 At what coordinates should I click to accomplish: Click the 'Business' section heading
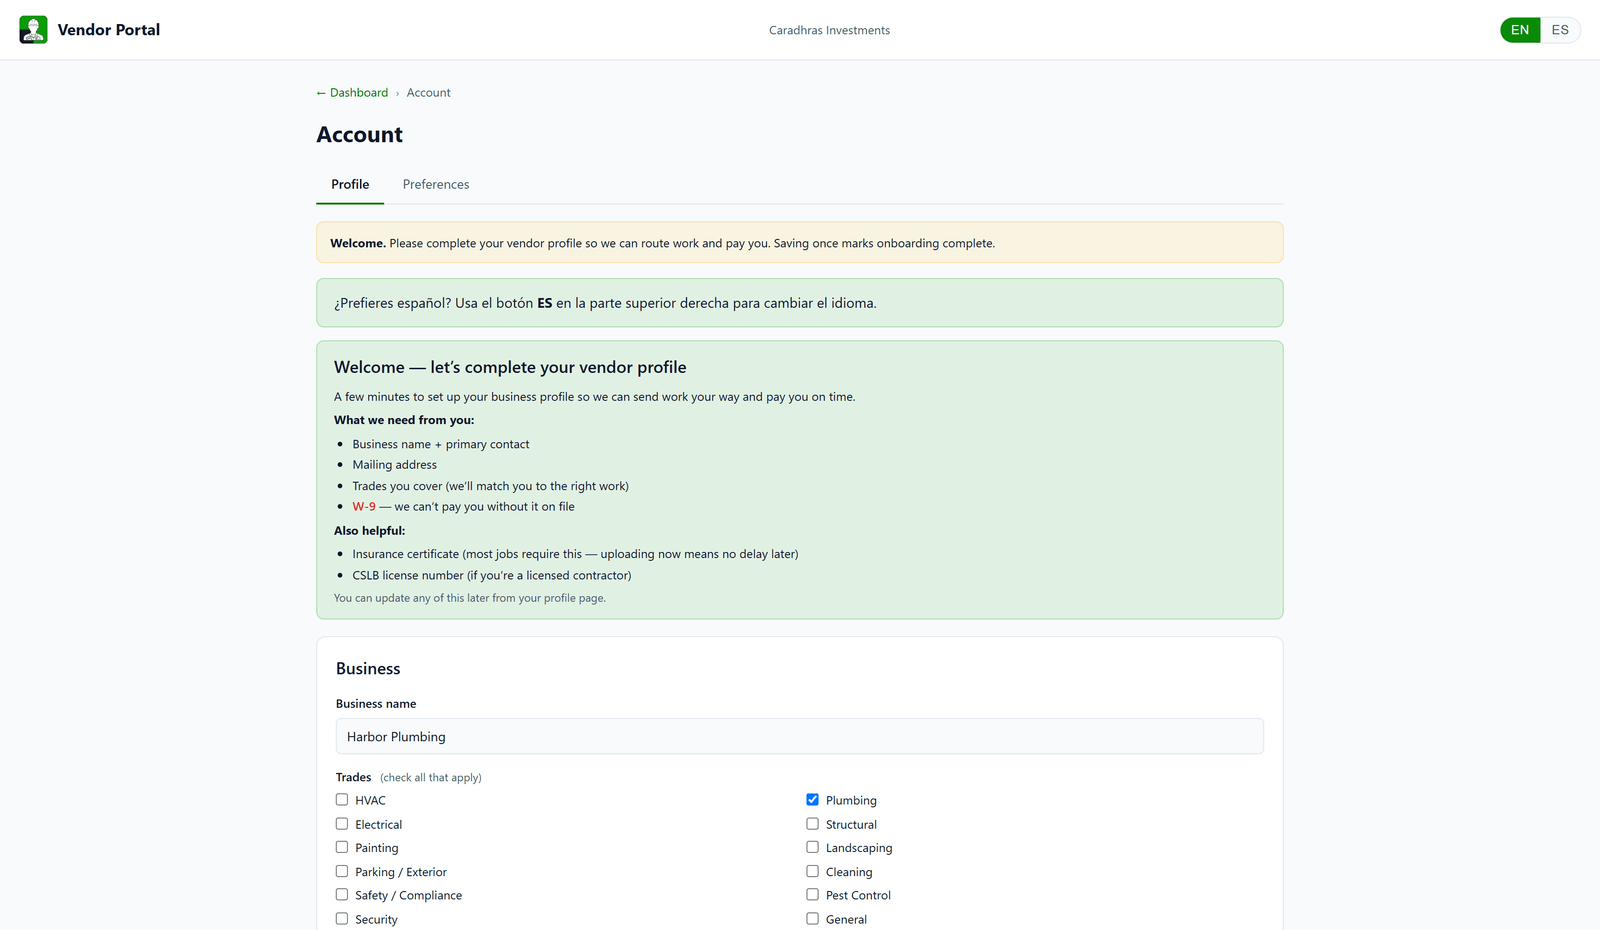tap(368, 669)
